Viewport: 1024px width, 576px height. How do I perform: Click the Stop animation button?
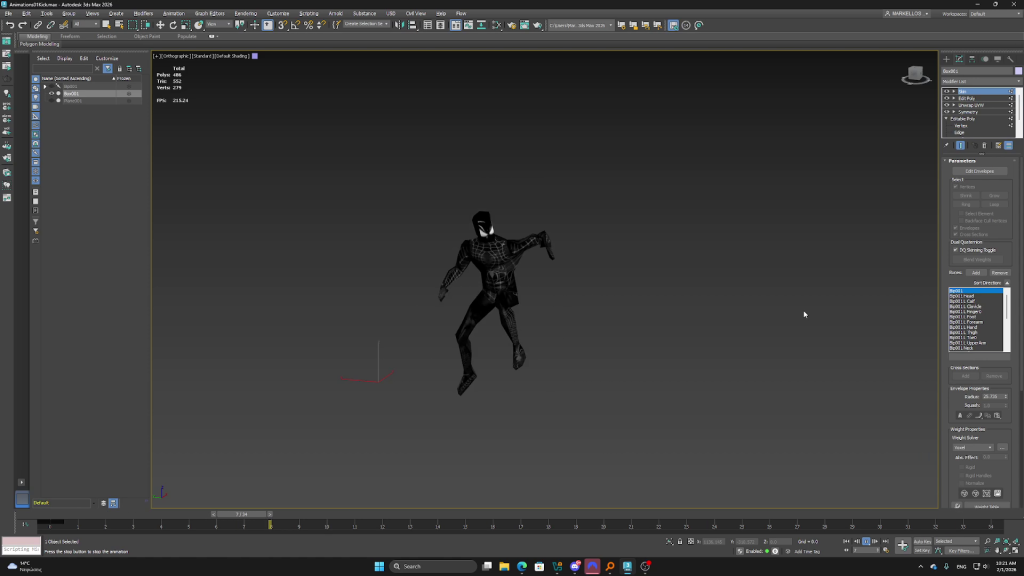tap(866, 541)
